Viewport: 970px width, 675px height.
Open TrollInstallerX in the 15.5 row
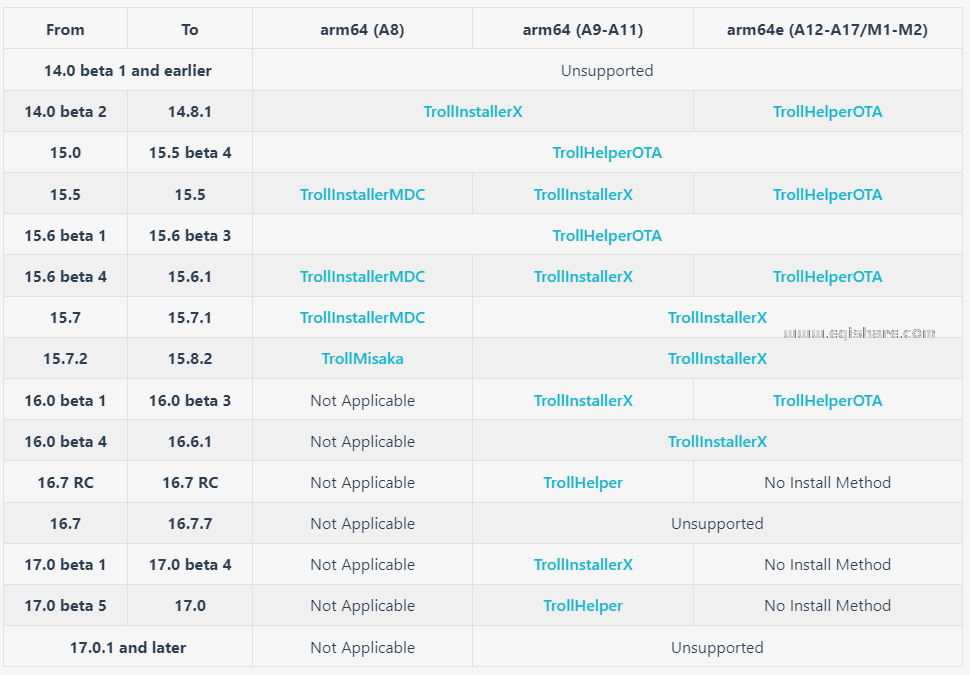click(583, 195)
